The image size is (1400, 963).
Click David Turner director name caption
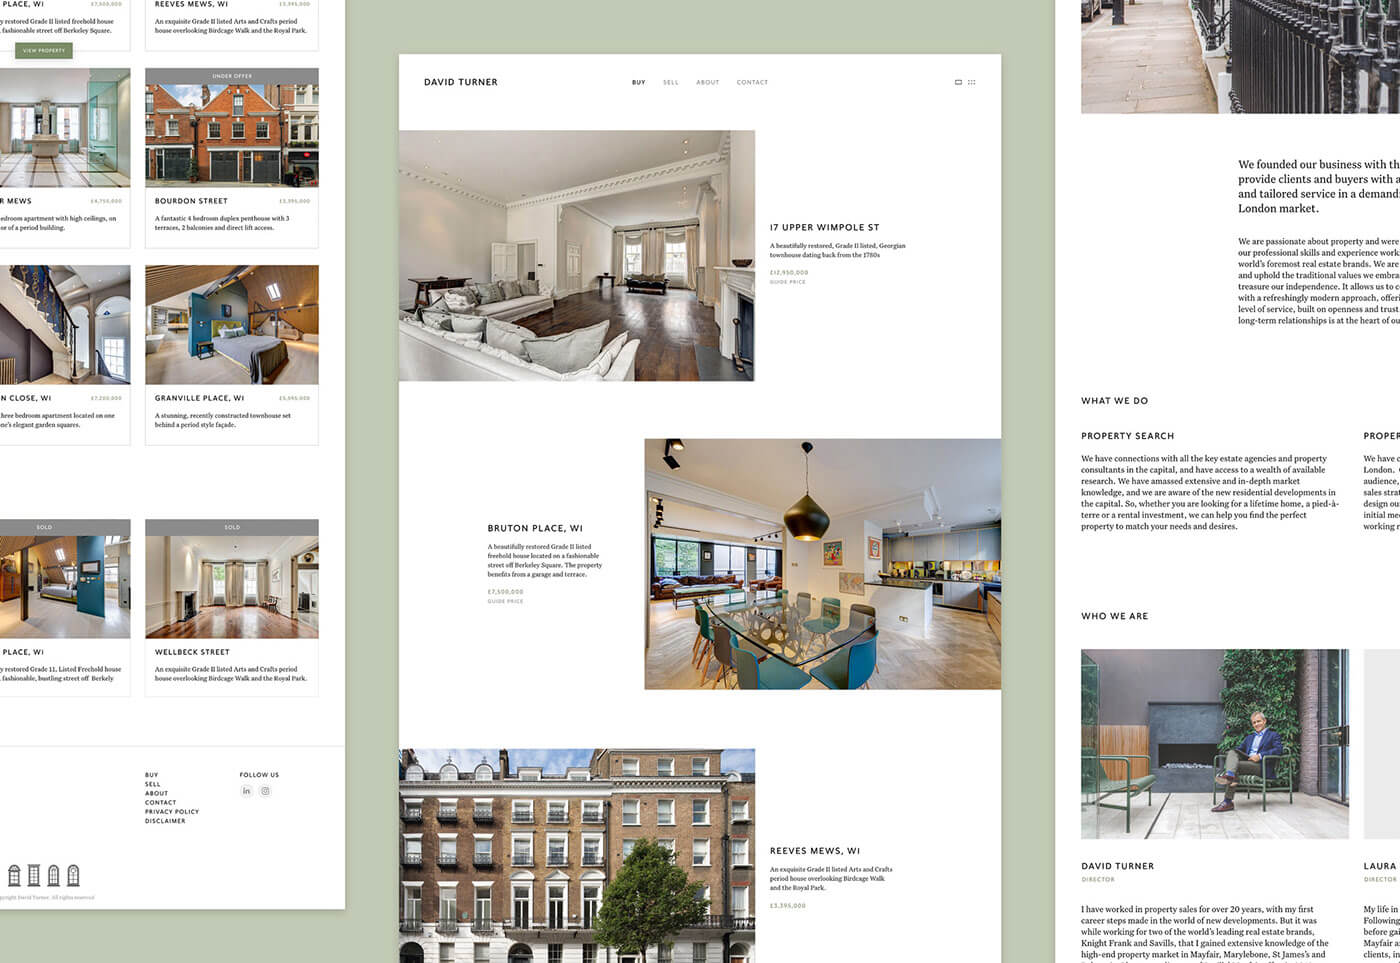coord(1117,866)
